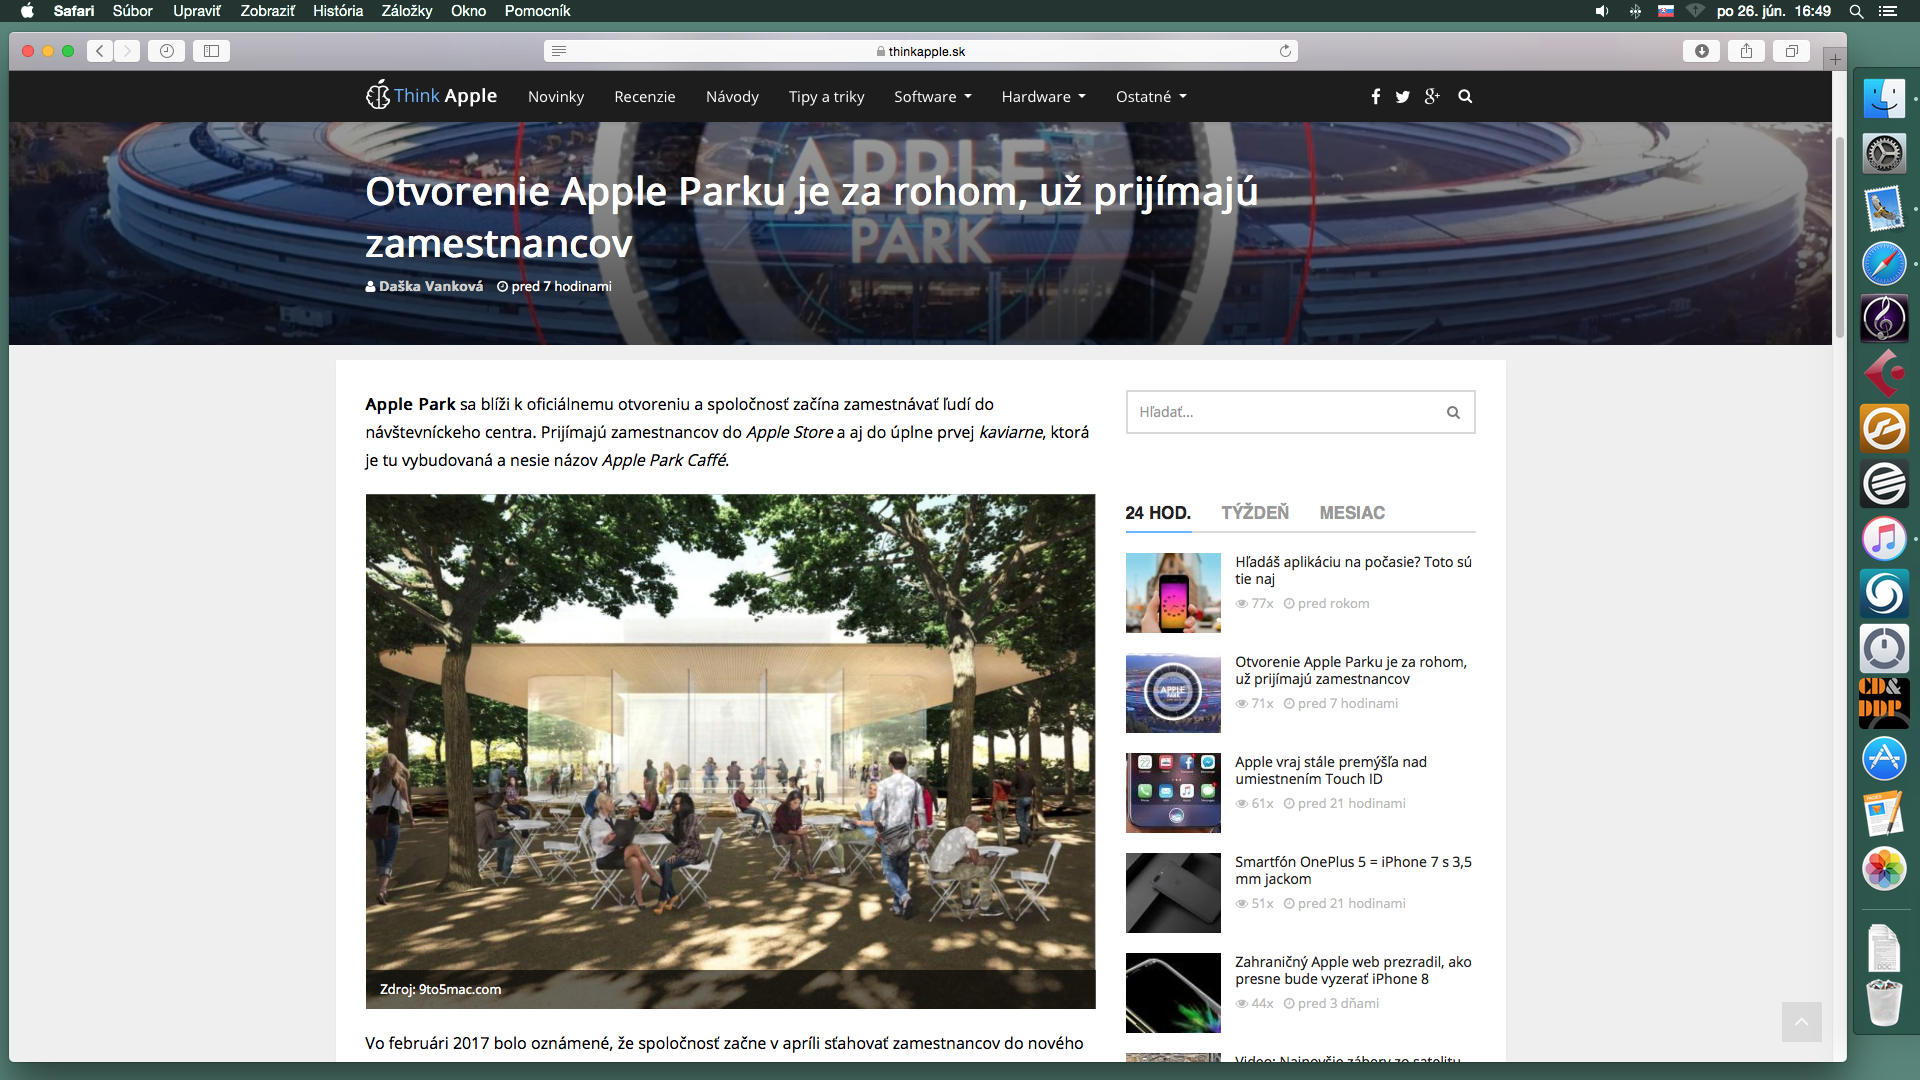1920x1080 pixels.
Task: Submit the Hľadať search magnifier
Action: 1453,412
